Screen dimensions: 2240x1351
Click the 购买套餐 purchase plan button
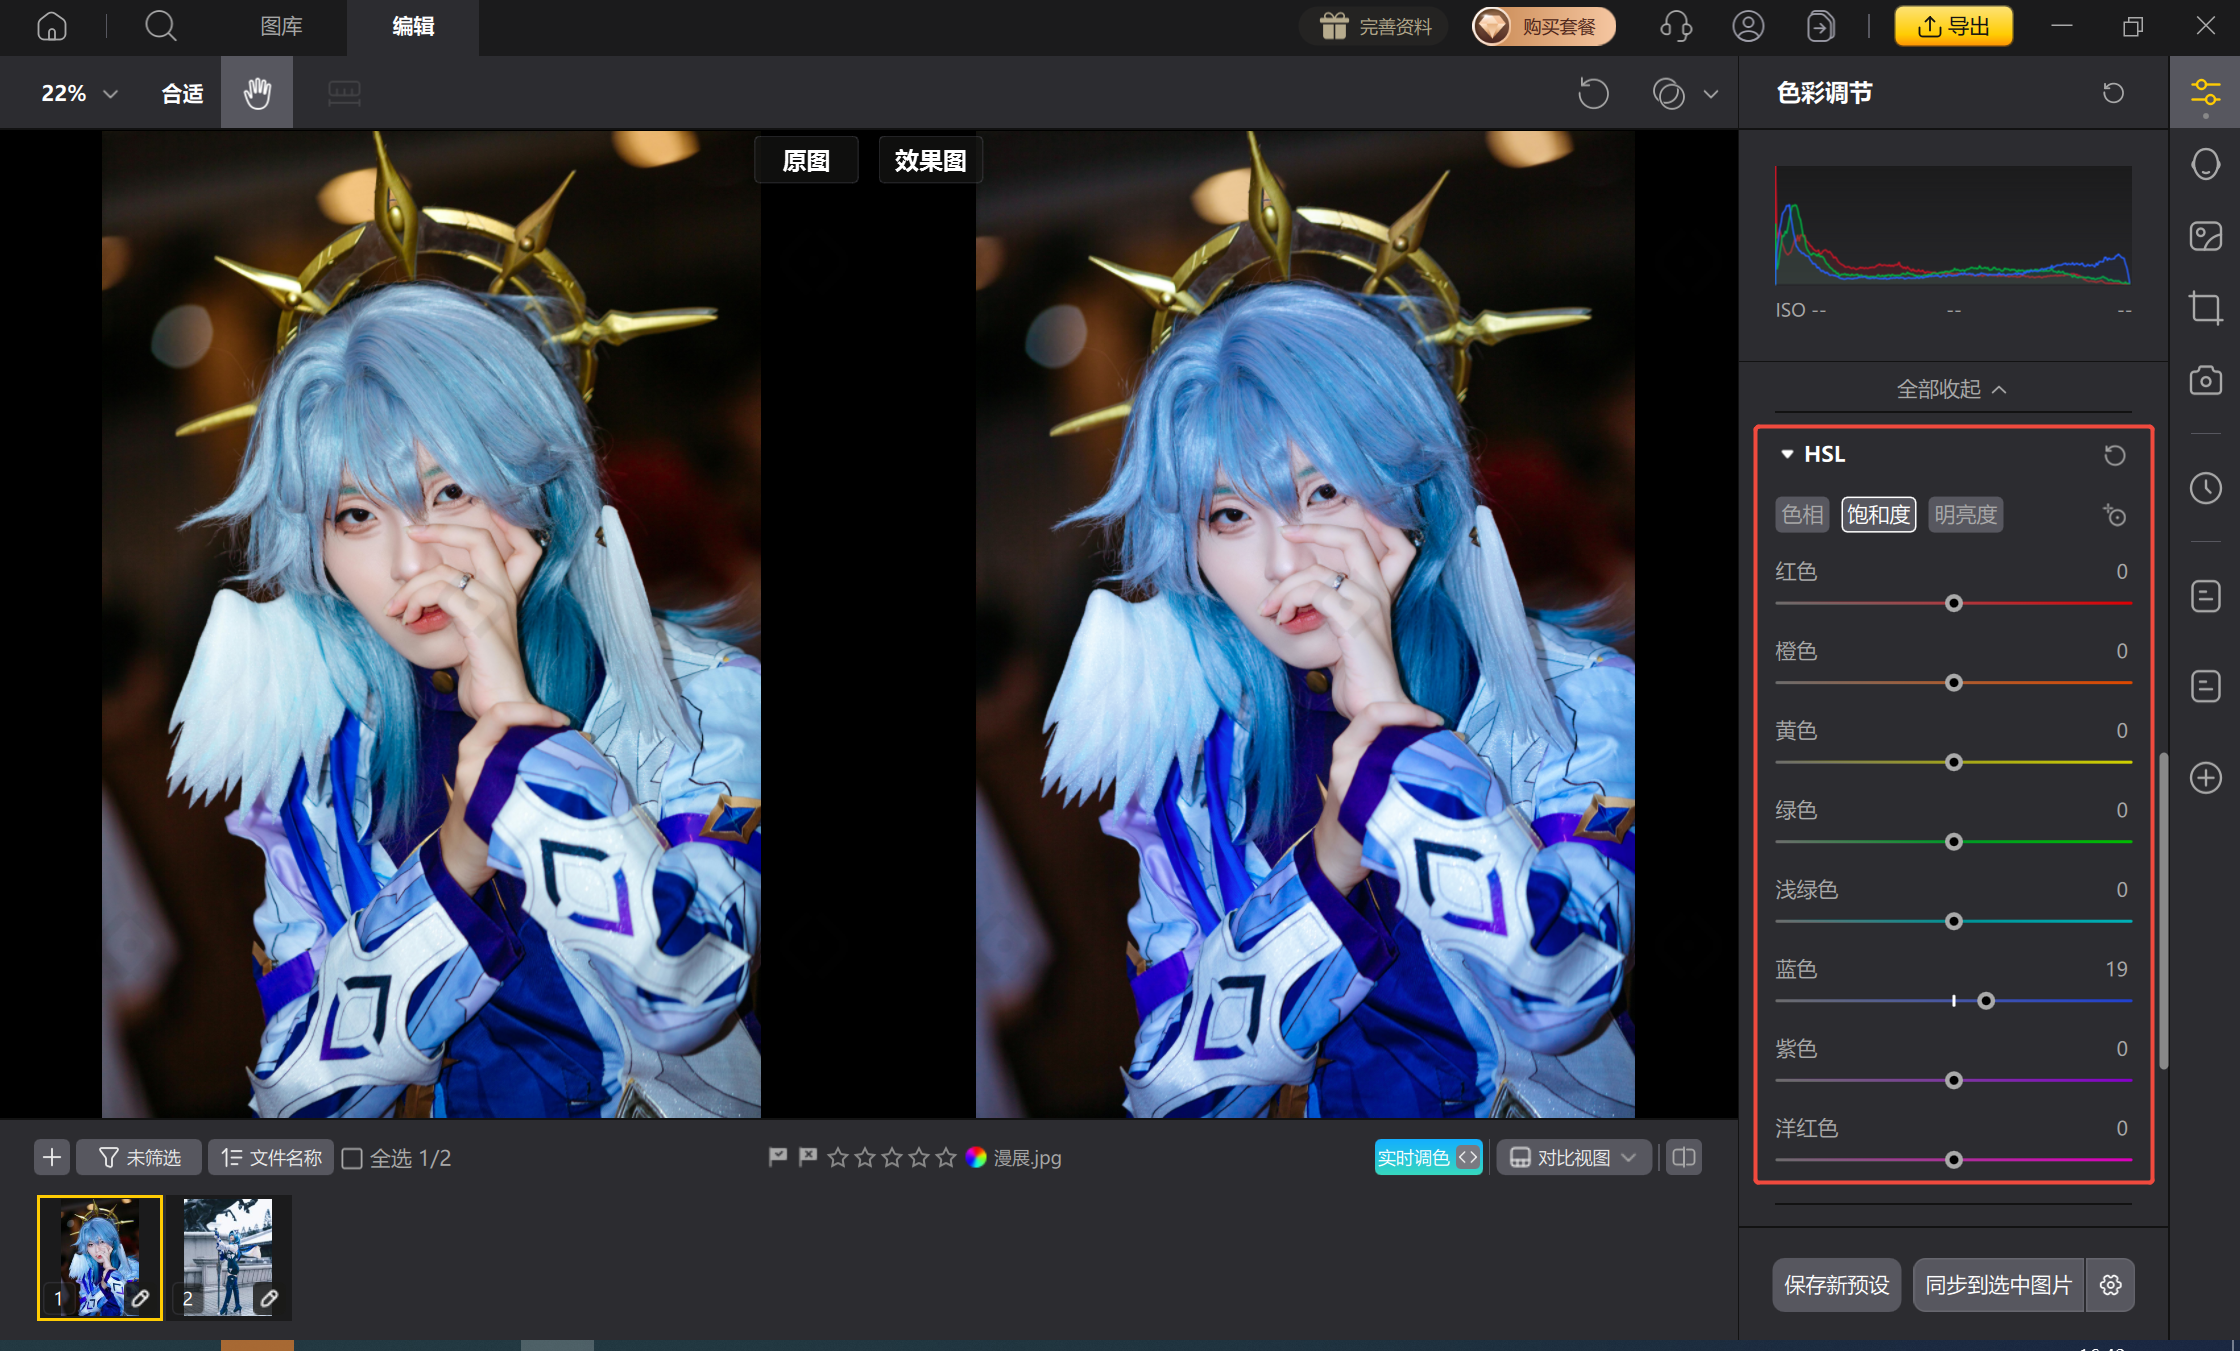tap(1543, 27)
